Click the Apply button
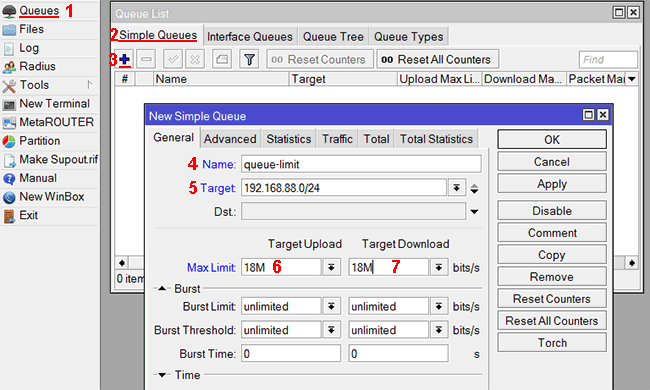 pyautogui.click(x=552, y=184)
